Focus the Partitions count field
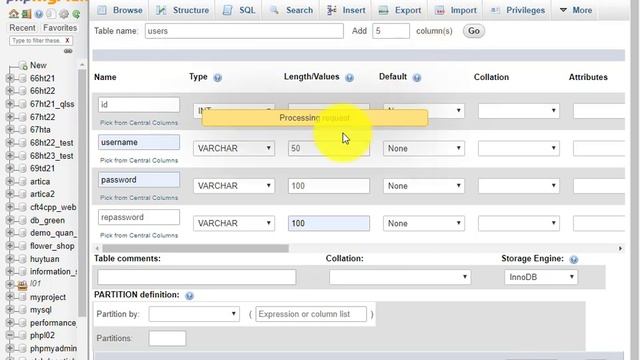Screen dimensions: 640x360 pos(167,338)
